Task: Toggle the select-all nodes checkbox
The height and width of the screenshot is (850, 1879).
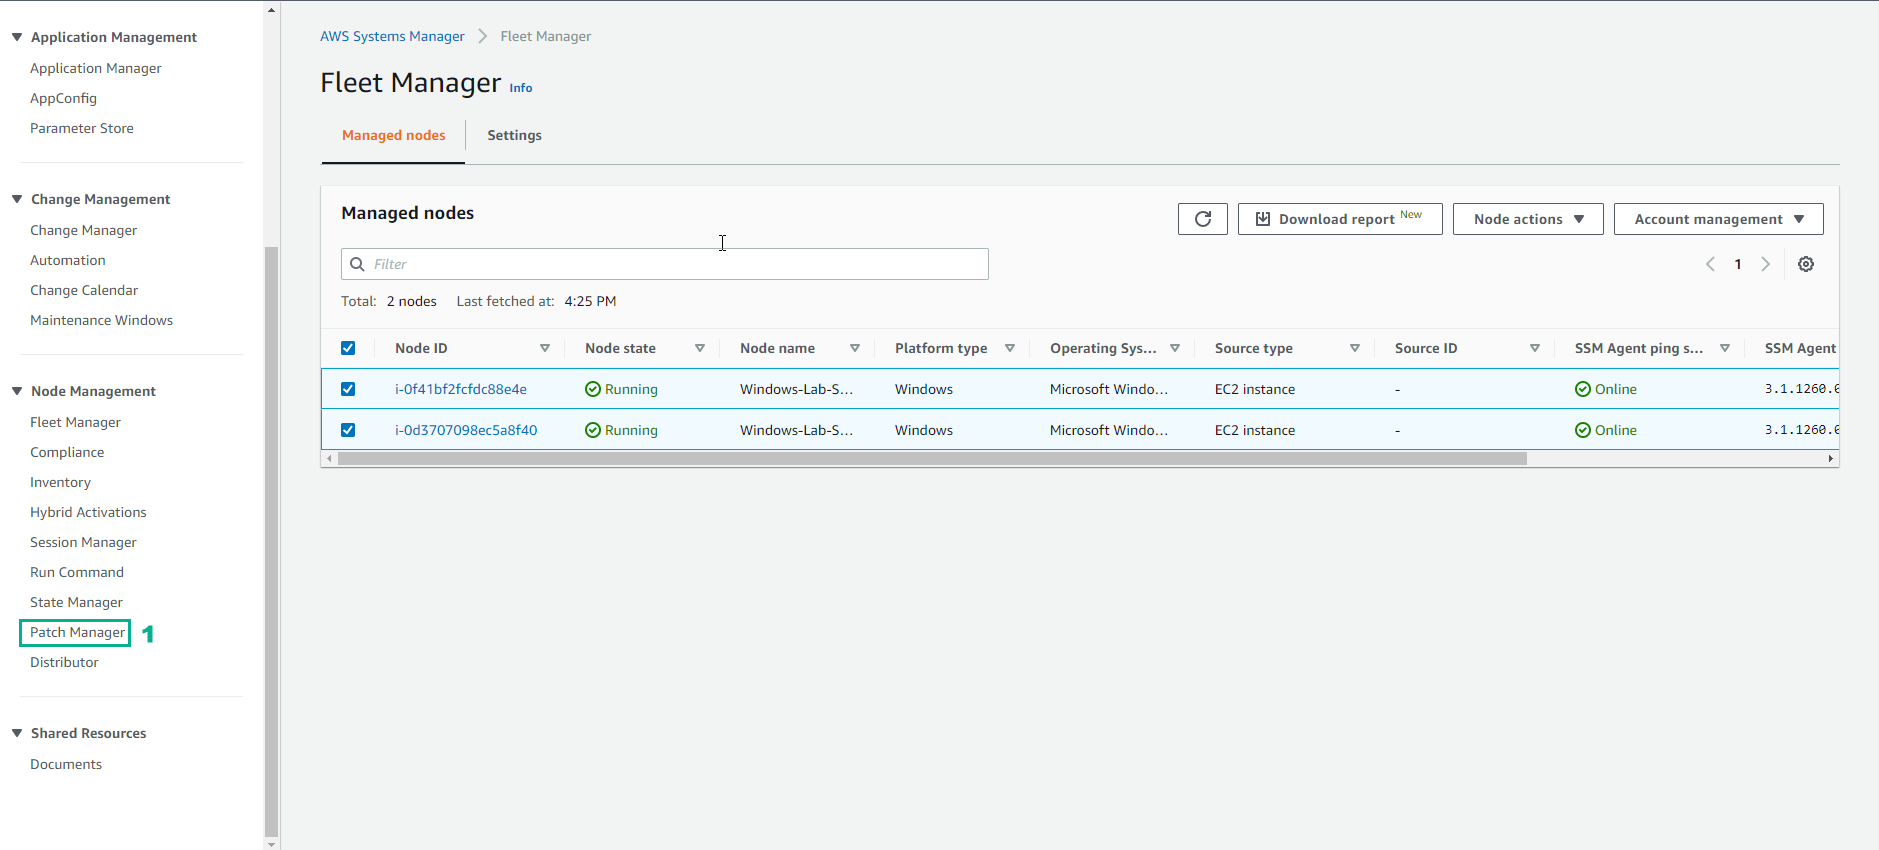Action: tap(348, 348)
